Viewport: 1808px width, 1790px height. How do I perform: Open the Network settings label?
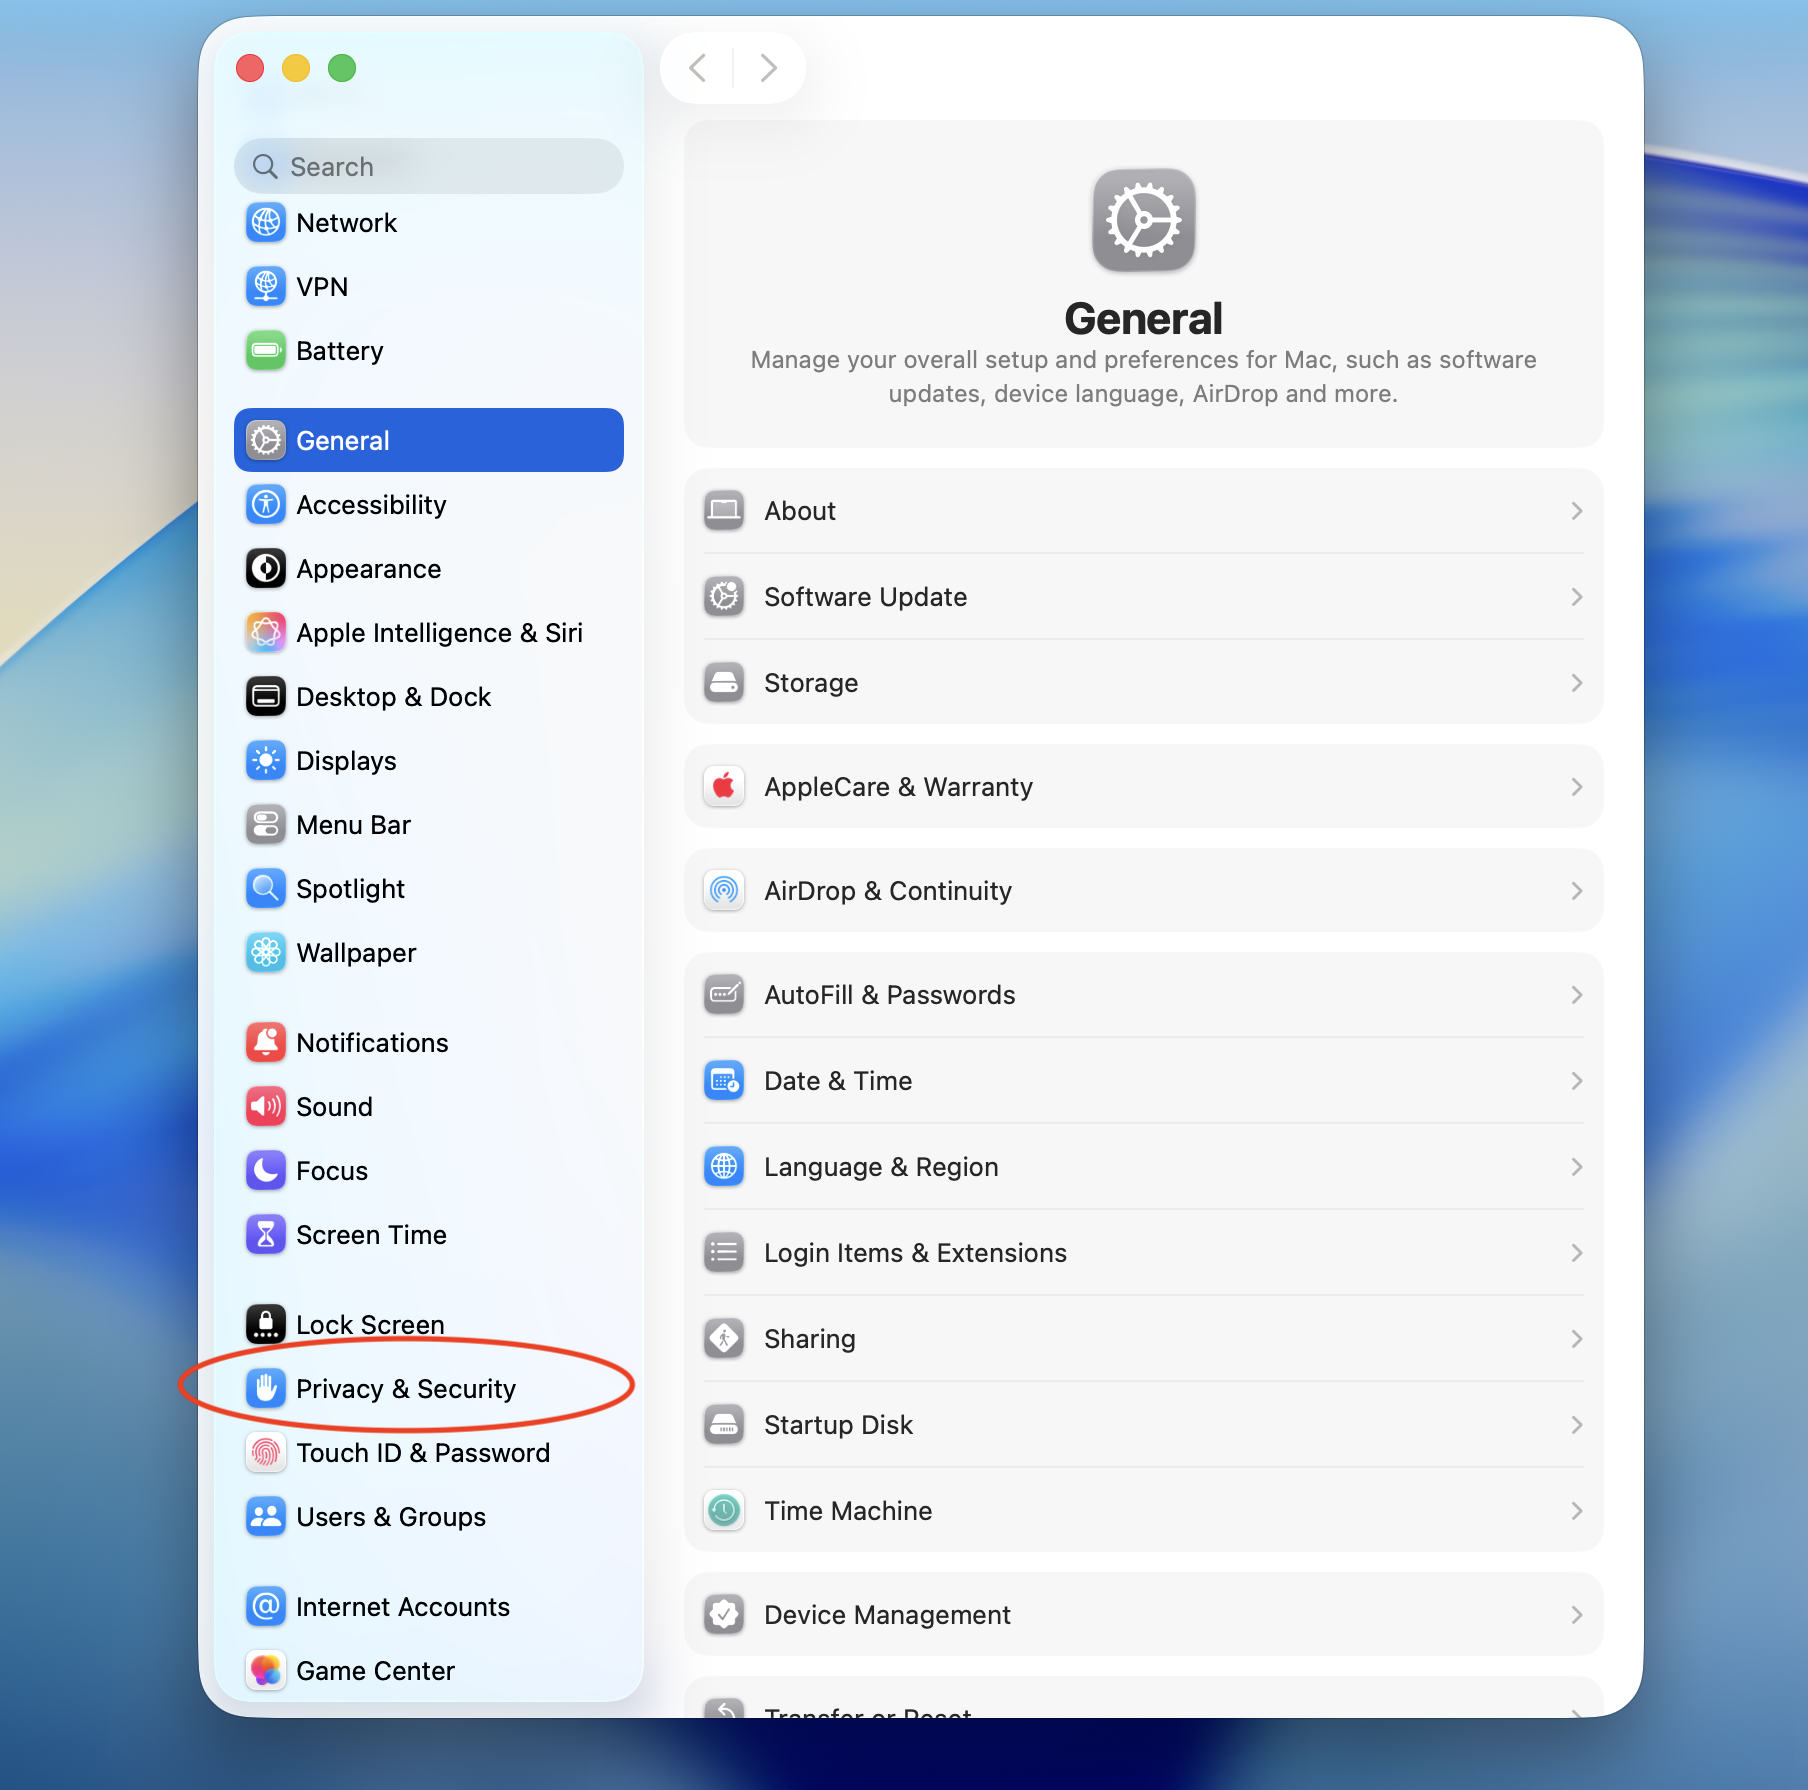click(x=346, y=223)
